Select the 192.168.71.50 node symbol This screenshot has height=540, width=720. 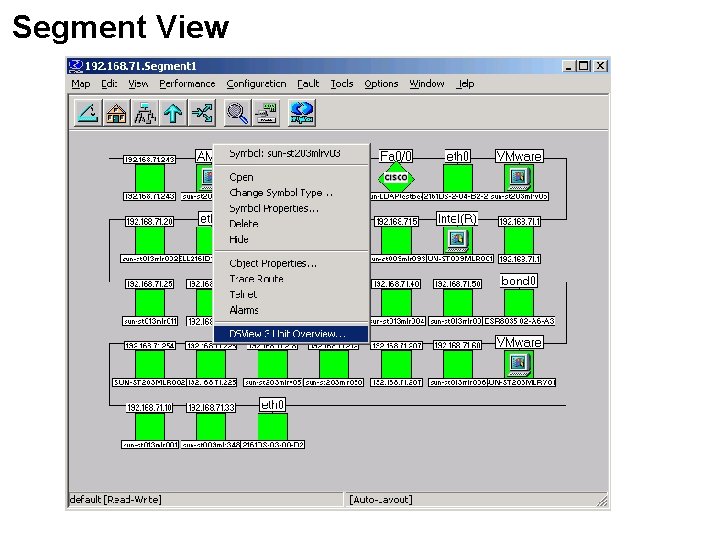click(x=458, y=303)
